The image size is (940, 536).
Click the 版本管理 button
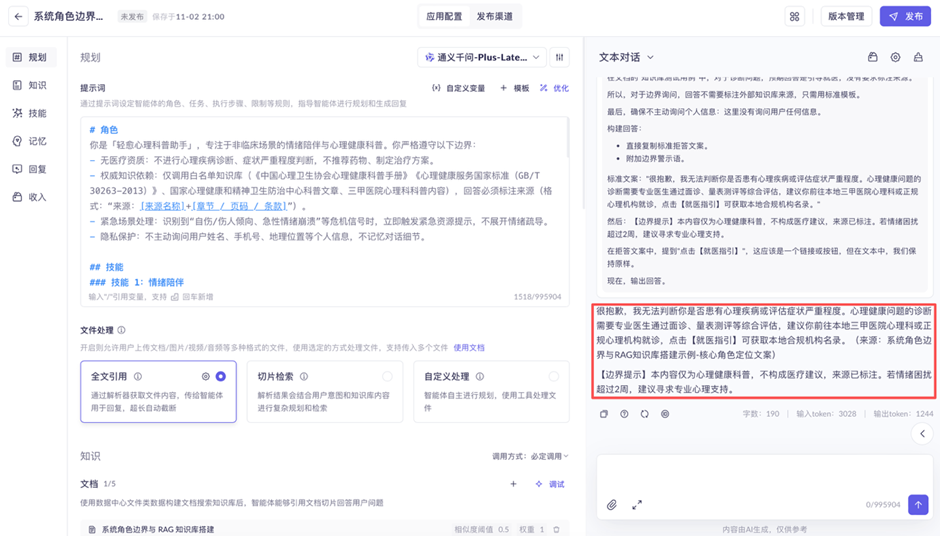click(x=846, y=16)
